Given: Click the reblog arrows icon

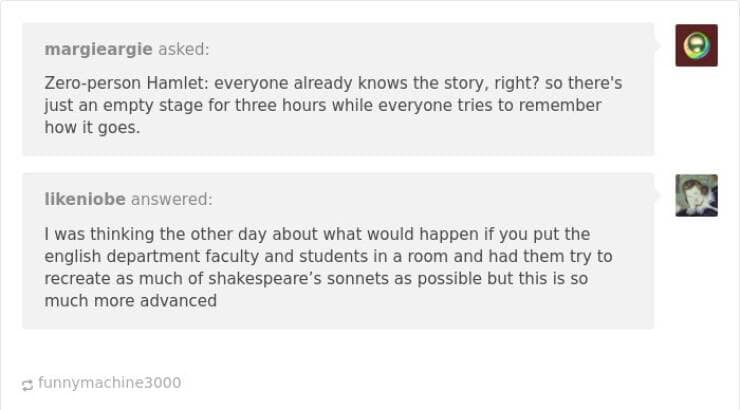Looking at the screenshot, I should (27, 384).
